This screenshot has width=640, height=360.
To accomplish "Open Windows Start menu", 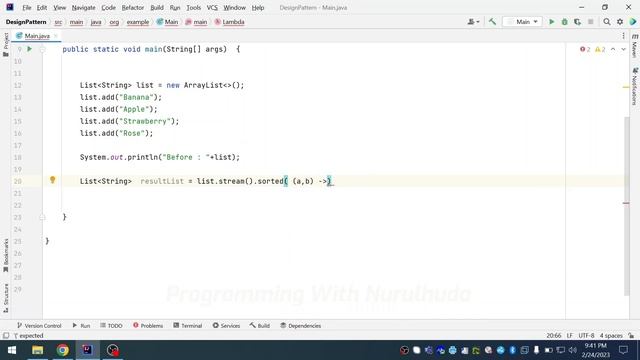I will pos(12,350).
